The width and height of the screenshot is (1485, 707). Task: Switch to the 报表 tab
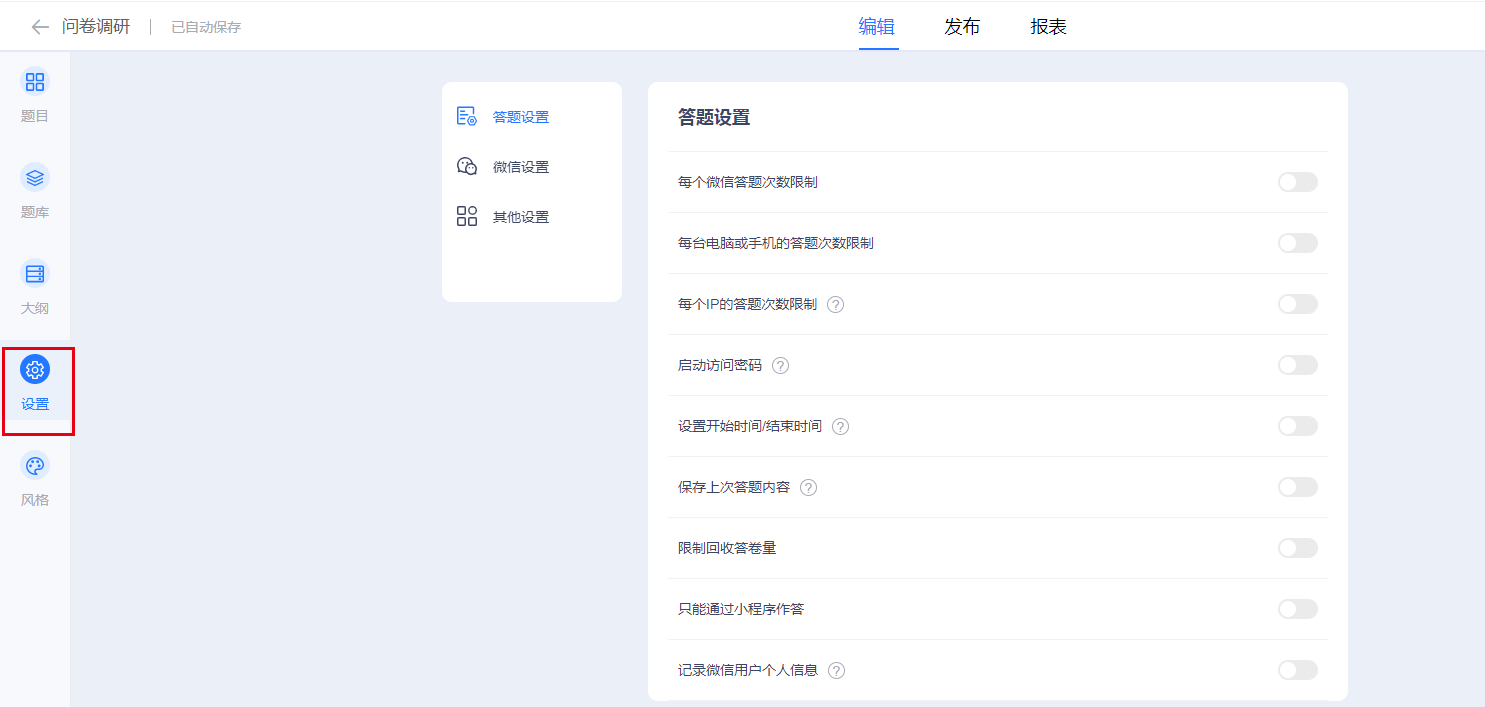[x=1049, y=27]
